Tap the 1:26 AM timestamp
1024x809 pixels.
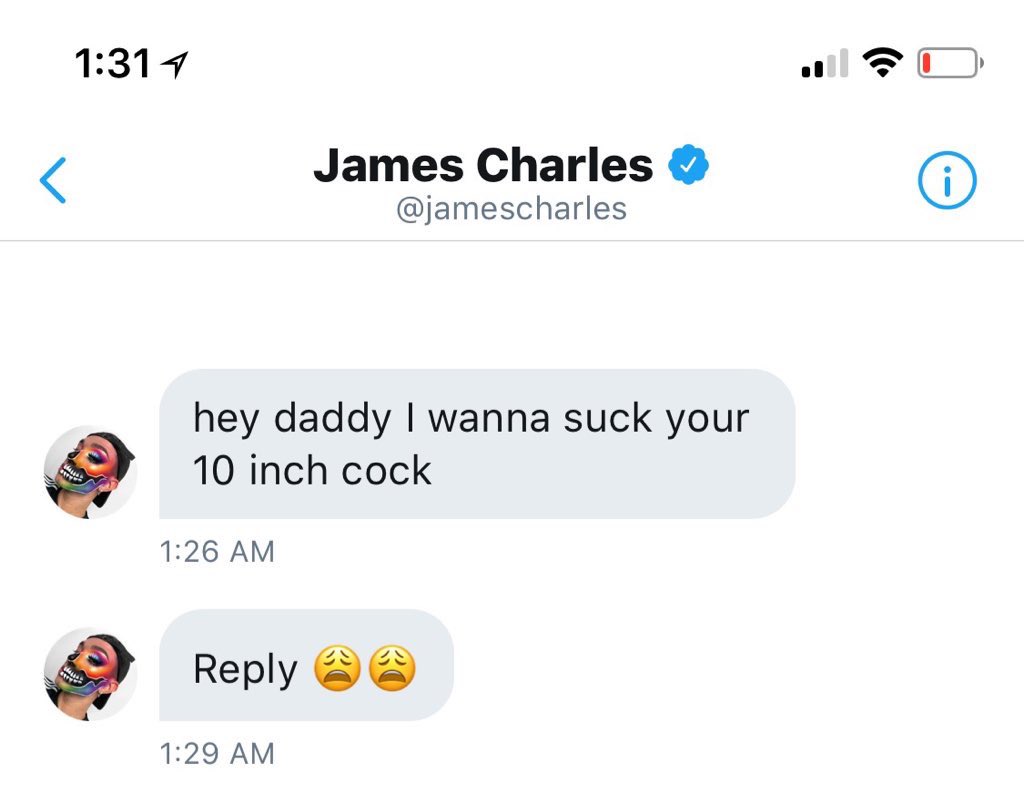tap(217, 552)
